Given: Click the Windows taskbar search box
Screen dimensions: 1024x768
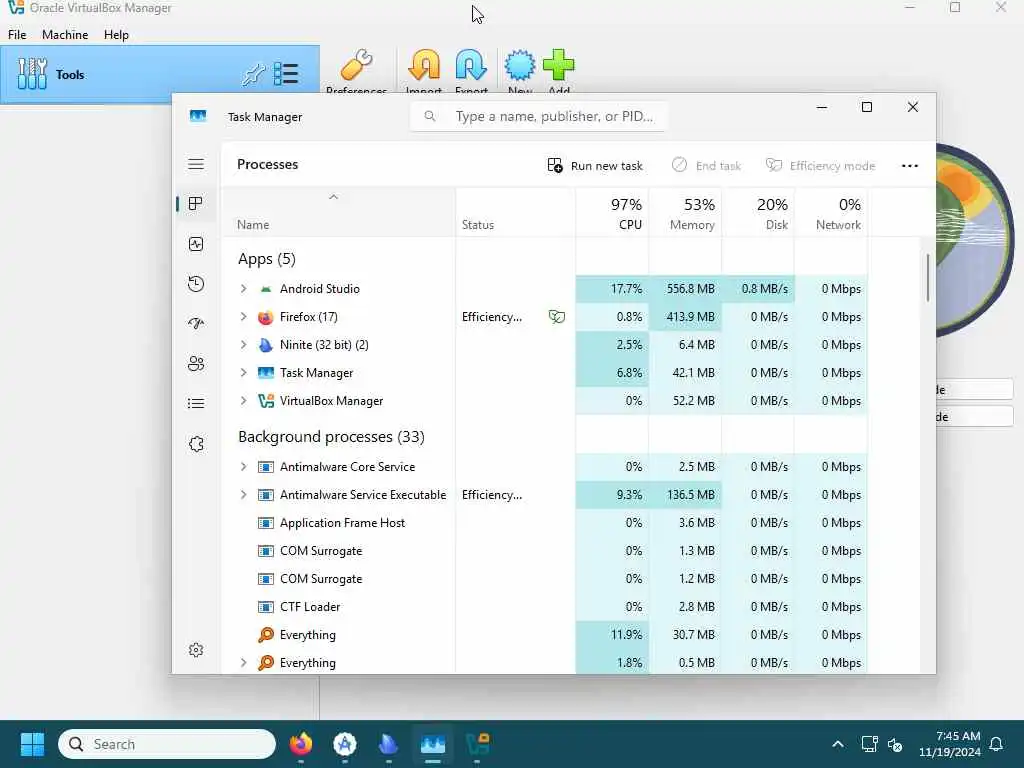Looking at the screenshot, I should [x=167, y=744].
